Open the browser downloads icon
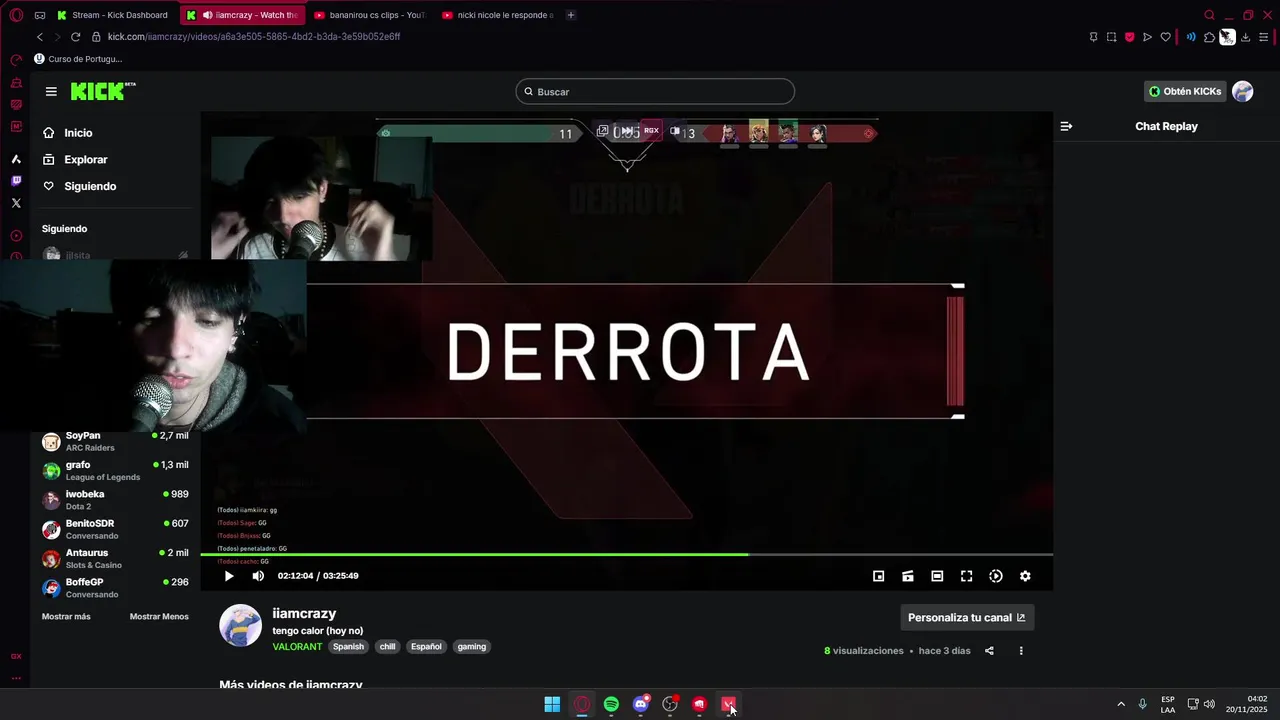This screenshot has width=1280, height=720. click(x=1245, y=37)
